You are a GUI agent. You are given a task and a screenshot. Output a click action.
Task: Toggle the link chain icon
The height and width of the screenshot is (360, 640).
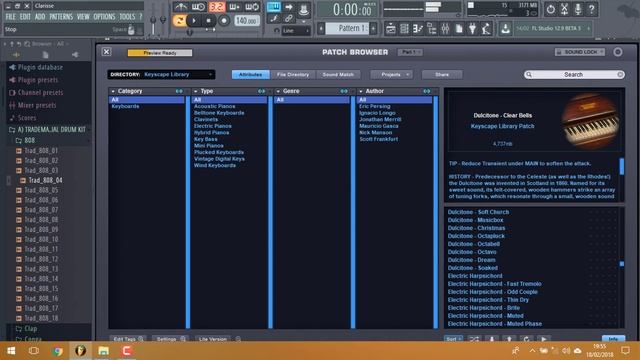[x=289, y=18]
